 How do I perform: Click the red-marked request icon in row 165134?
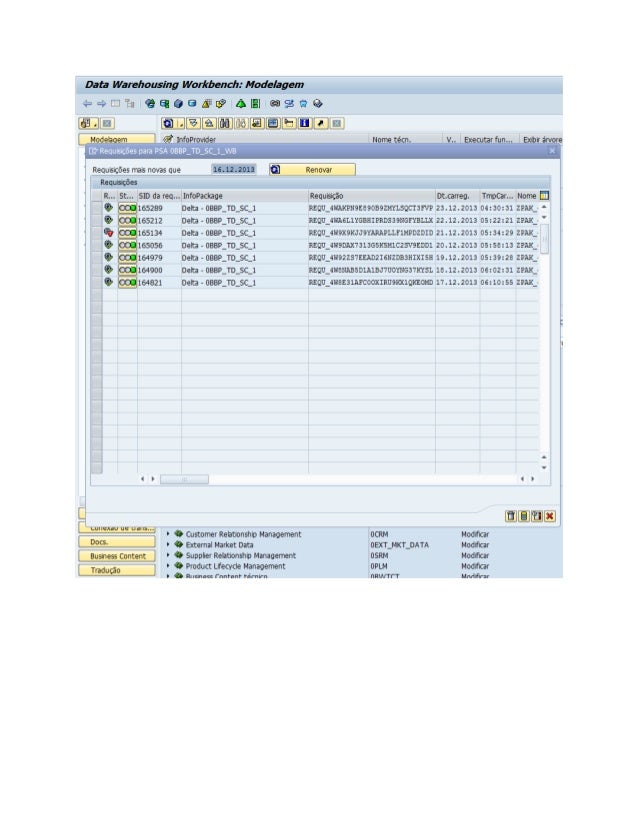pos(109,232)
